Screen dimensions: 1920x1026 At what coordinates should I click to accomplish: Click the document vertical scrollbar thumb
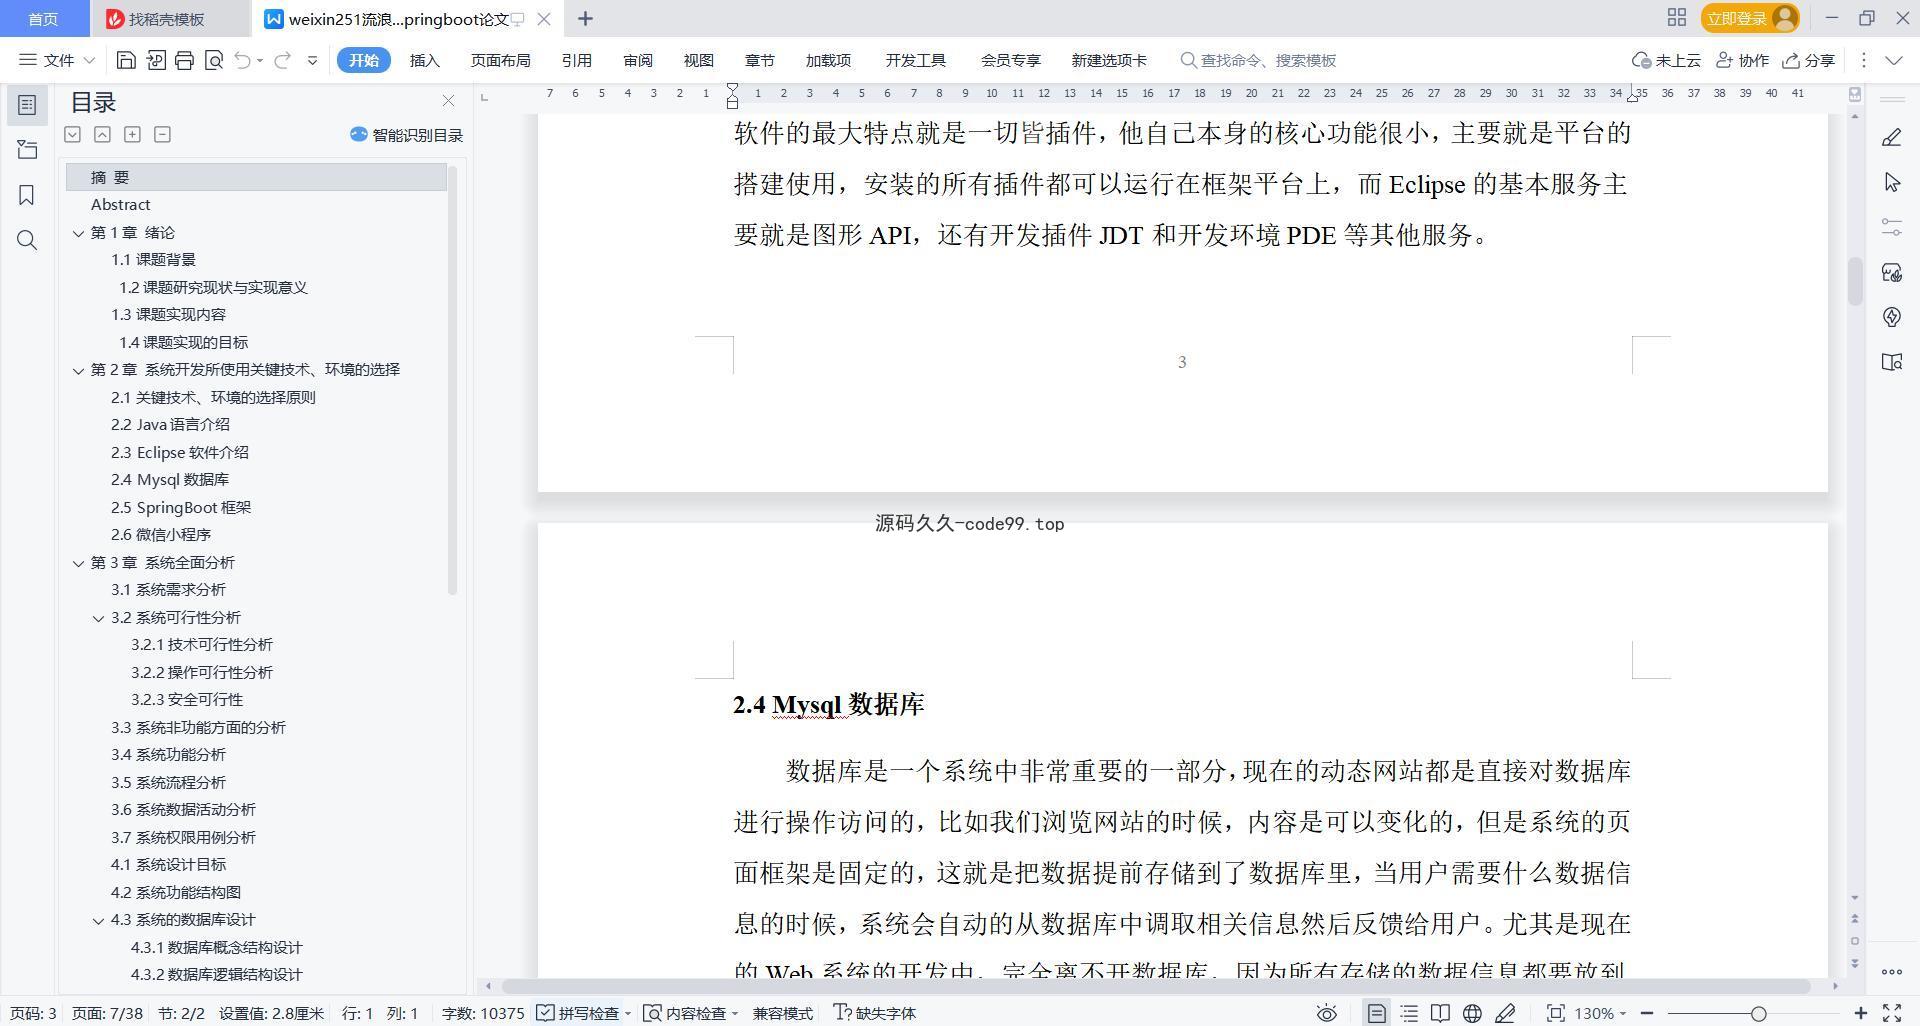pos(1855,281)
